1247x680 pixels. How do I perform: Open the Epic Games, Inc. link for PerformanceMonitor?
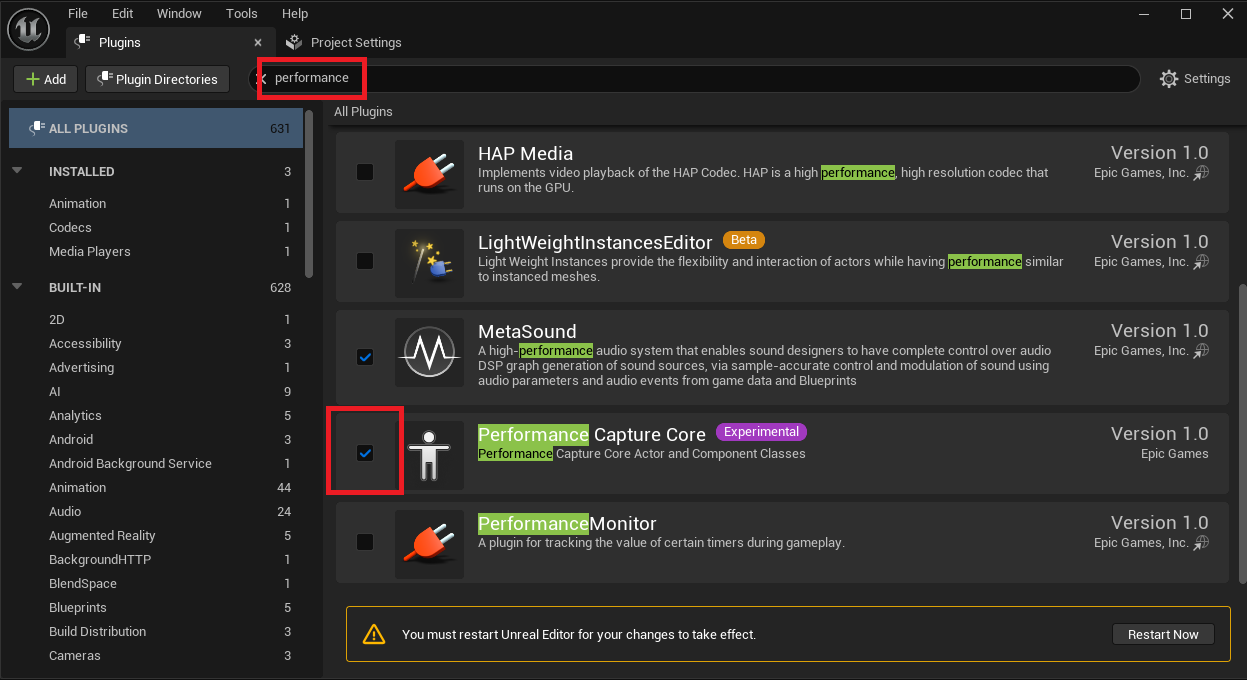(x=1151, y=543)
